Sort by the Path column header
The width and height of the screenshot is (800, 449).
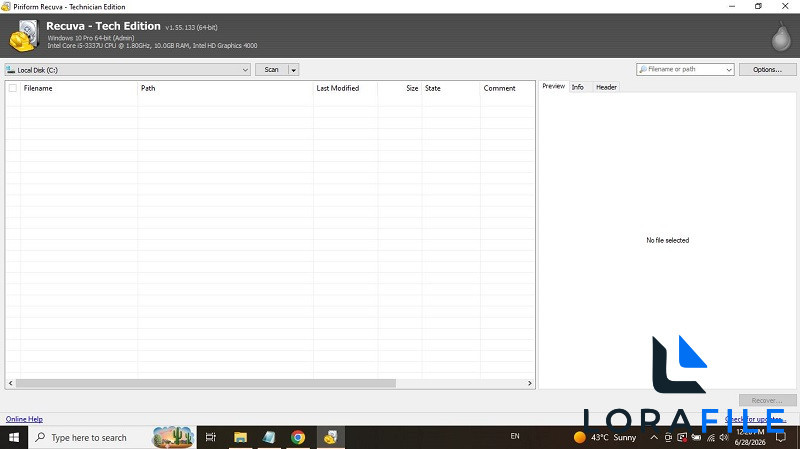point(225,88)
